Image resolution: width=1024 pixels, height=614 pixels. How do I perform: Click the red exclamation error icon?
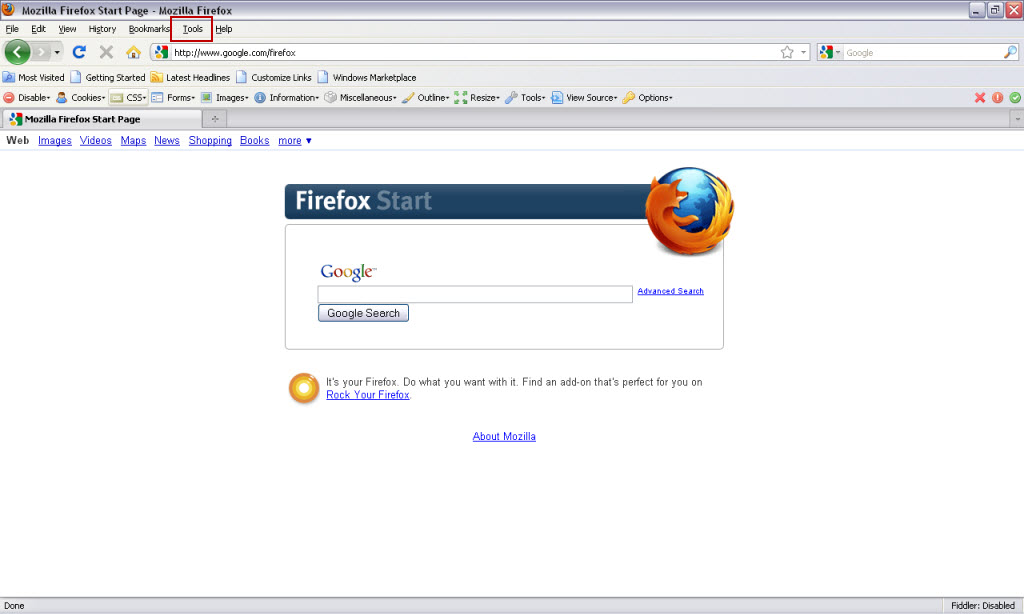pyautogui.click(x=997, y=97)
